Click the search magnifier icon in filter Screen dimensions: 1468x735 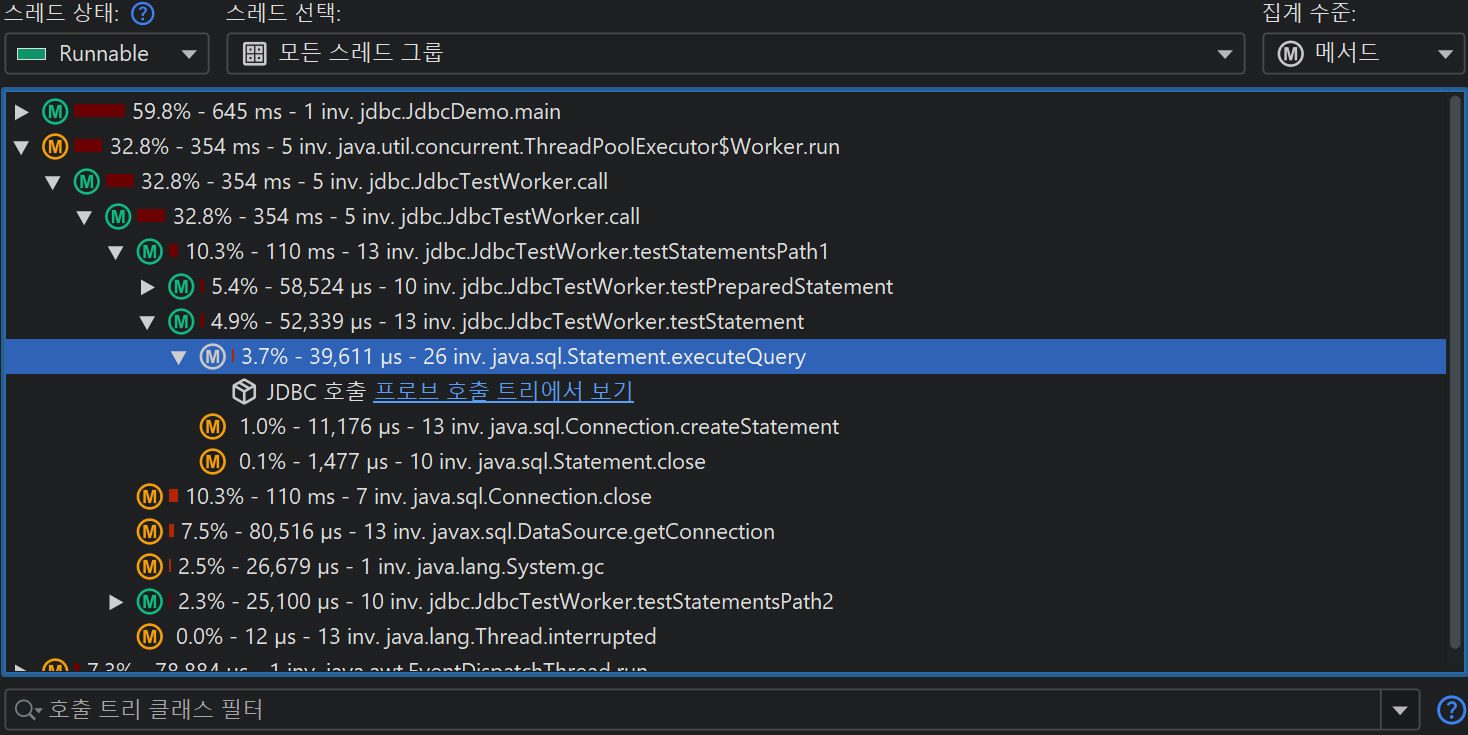(26, 710)
